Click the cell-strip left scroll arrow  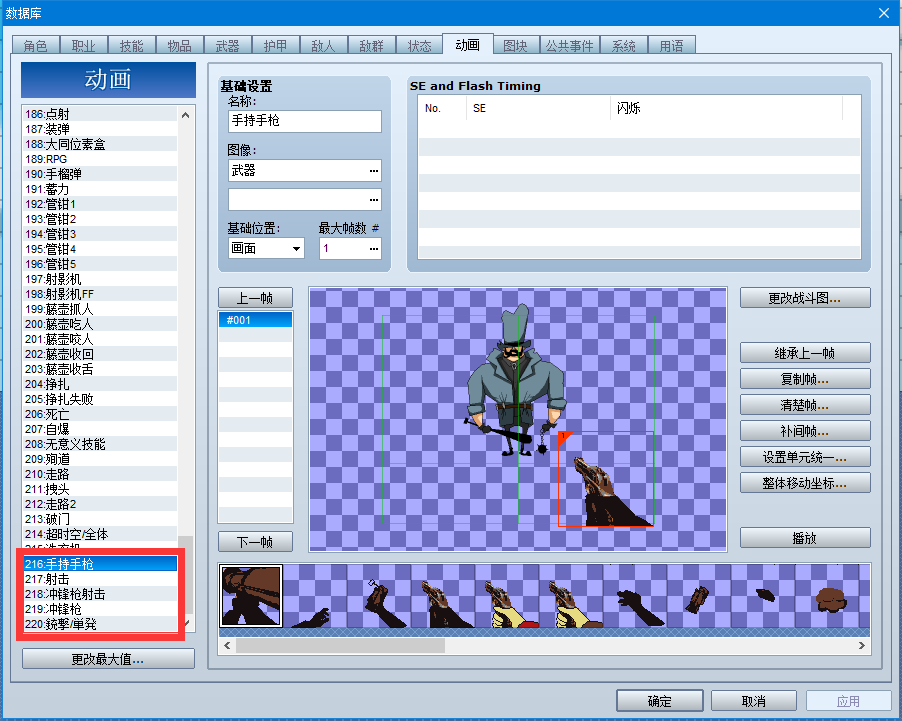click(227, 646)
